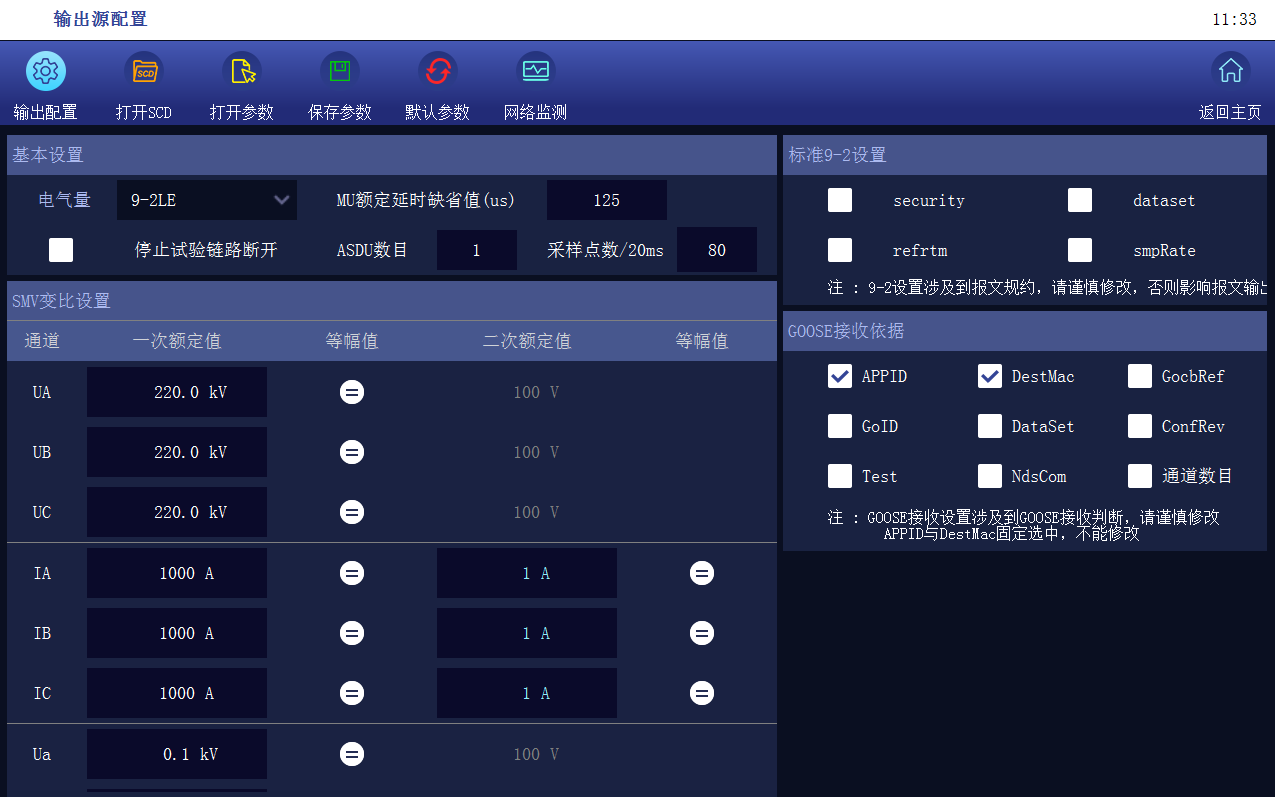Screen dimensions: 1275x797
Task: Toggle the ConfRev checkbox
Action: tap(1140, 426)
